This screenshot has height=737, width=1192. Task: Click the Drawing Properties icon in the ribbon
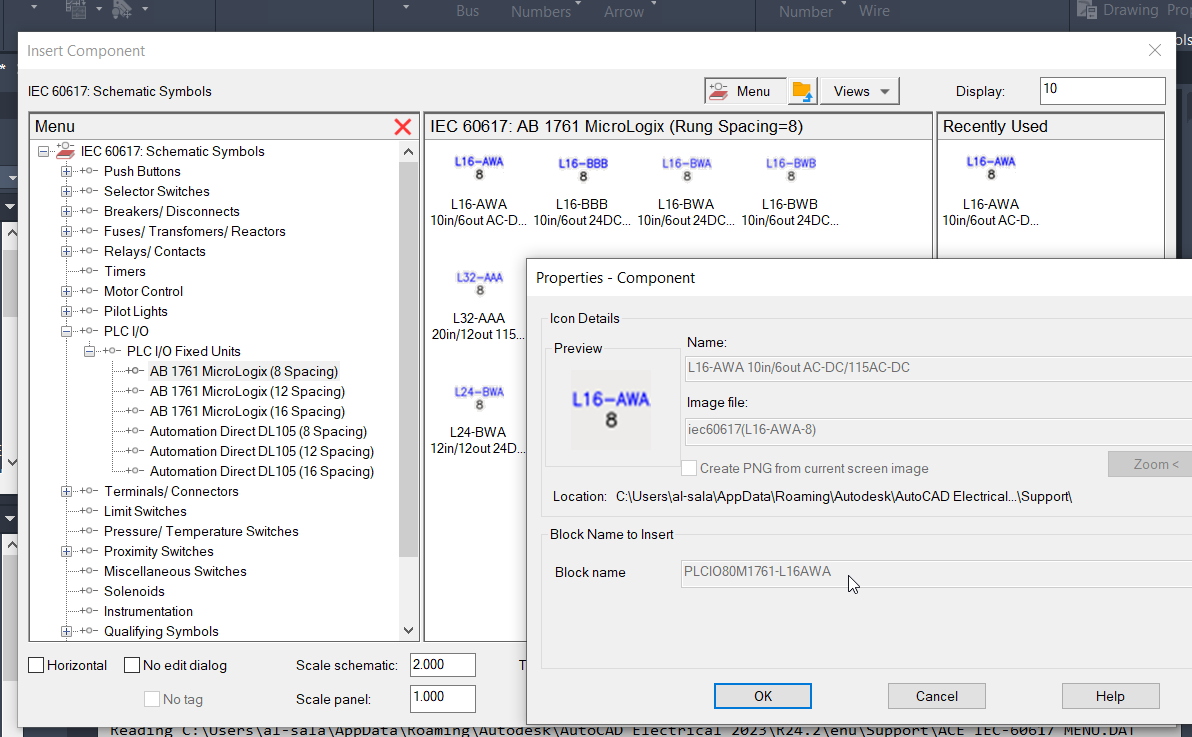point(1087,11)
